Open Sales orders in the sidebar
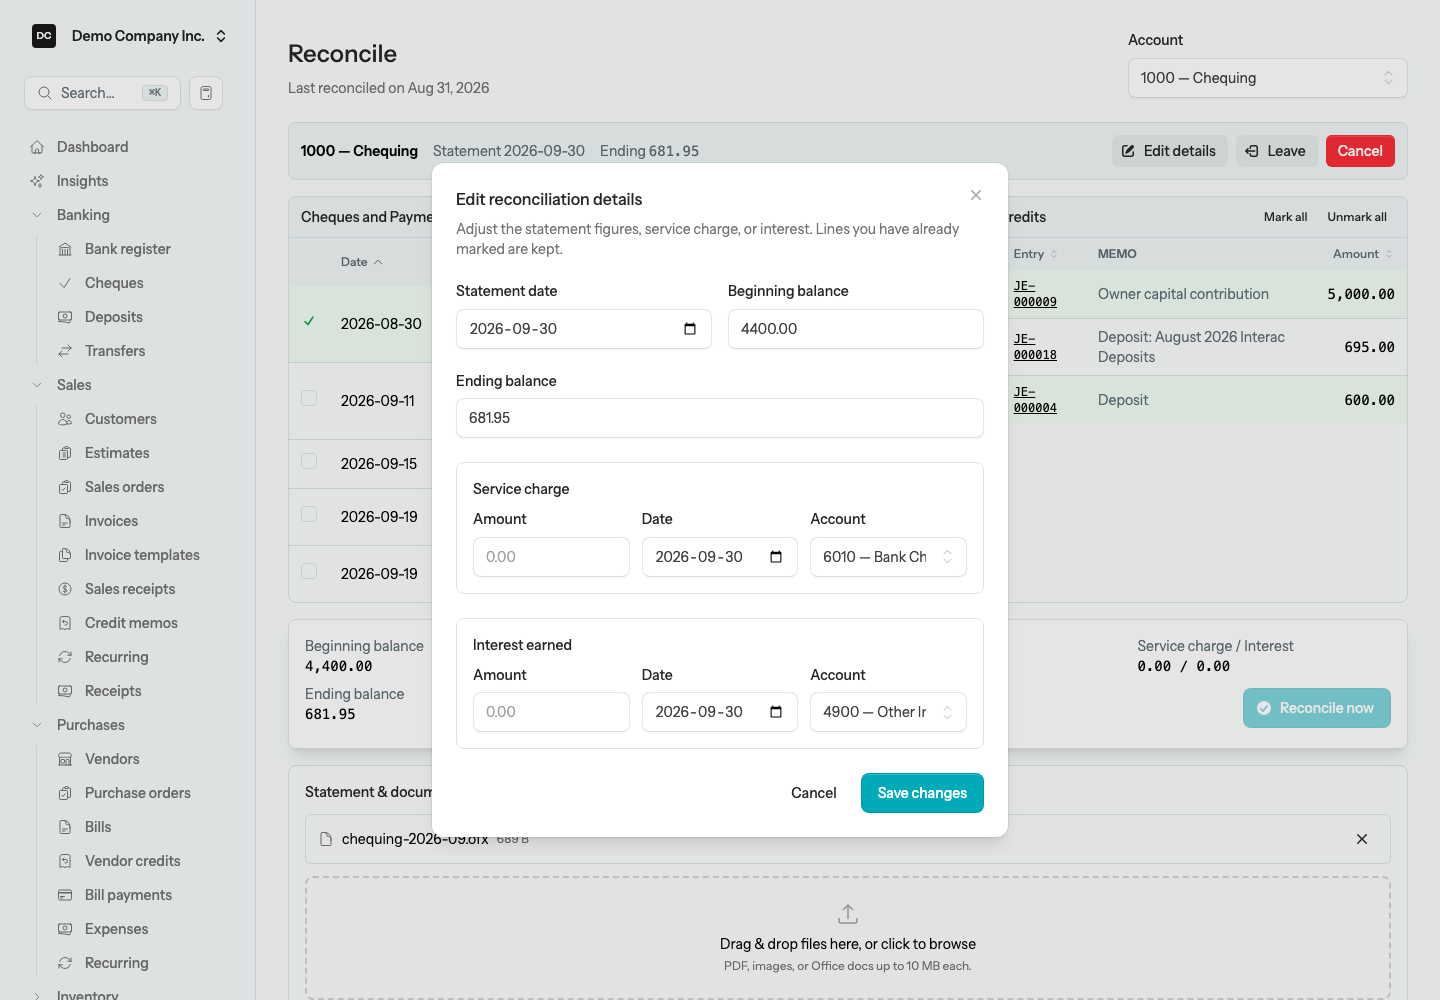Screen dimensions: 1440x1000 124,487
